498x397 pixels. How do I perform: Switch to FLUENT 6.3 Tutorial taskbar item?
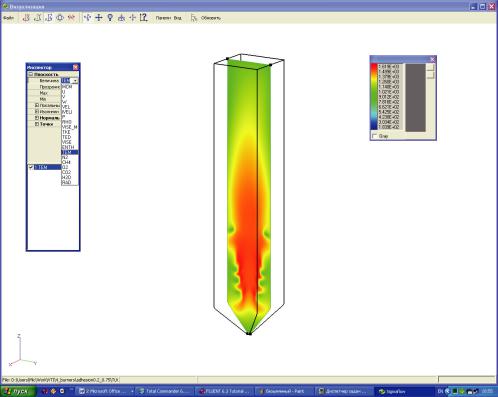[x=224, y=391]
